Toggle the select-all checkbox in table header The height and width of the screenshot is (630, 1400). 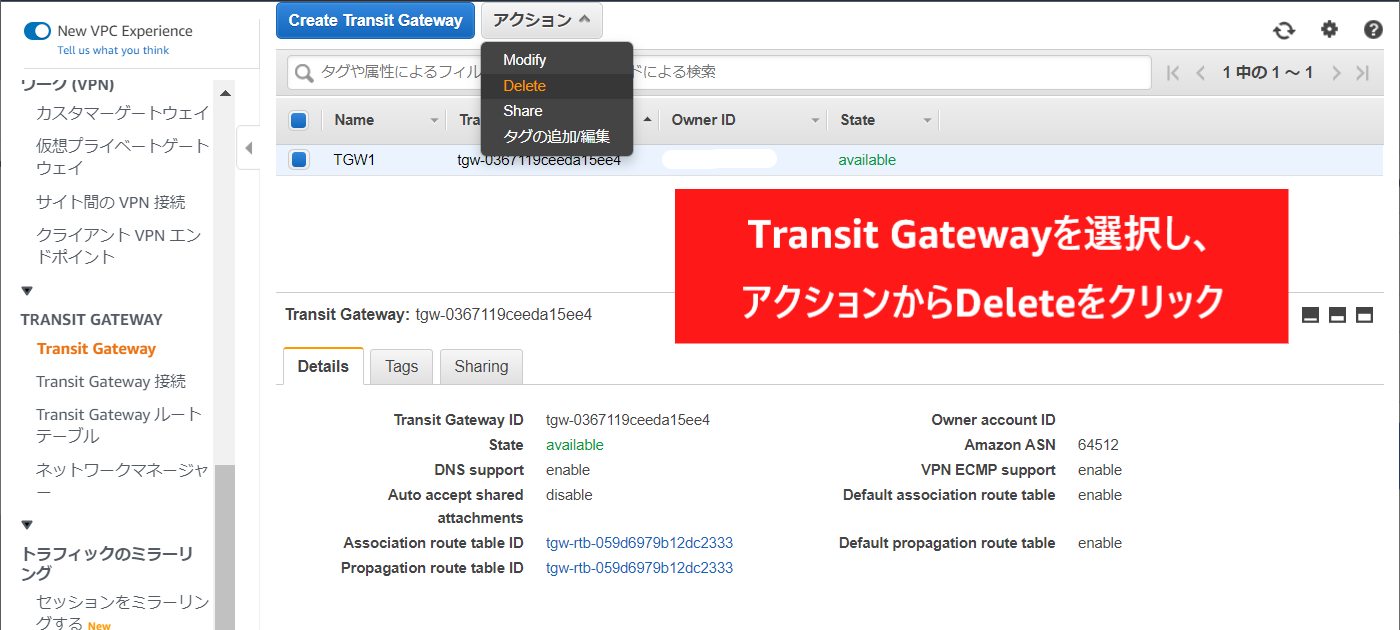coord(299,120)
